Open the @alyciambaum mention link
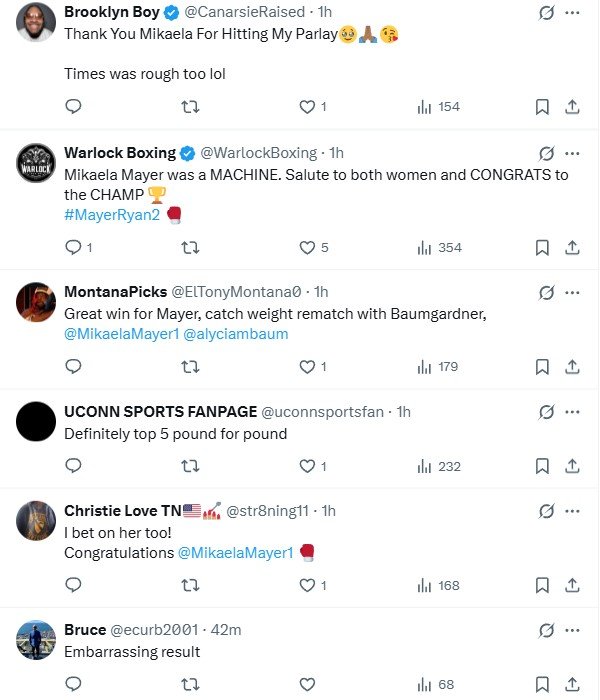600x700 pixels. tap(236, 334)
